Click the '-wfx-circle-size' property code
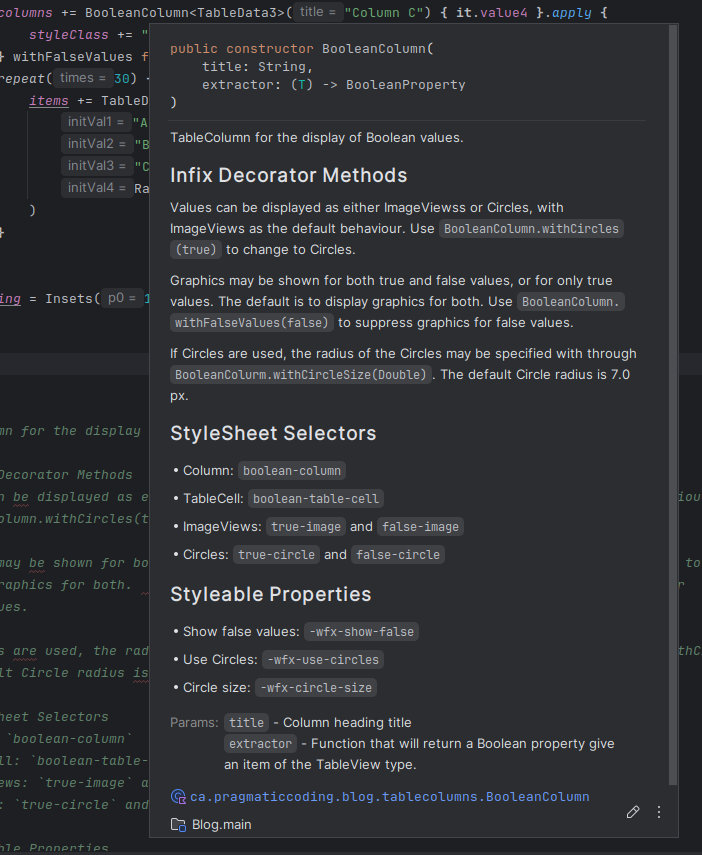 pos(316,688)
